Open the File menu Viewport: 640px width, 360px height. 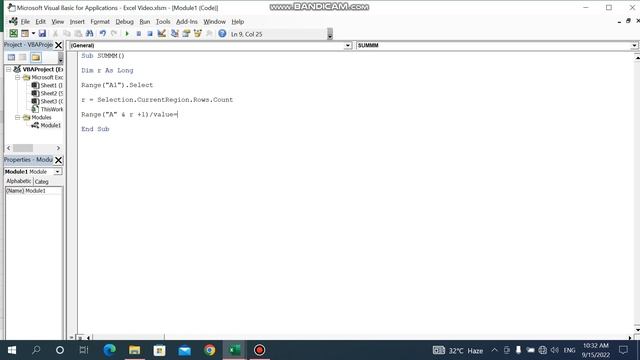pyautogui.click(x=25, y=22)
